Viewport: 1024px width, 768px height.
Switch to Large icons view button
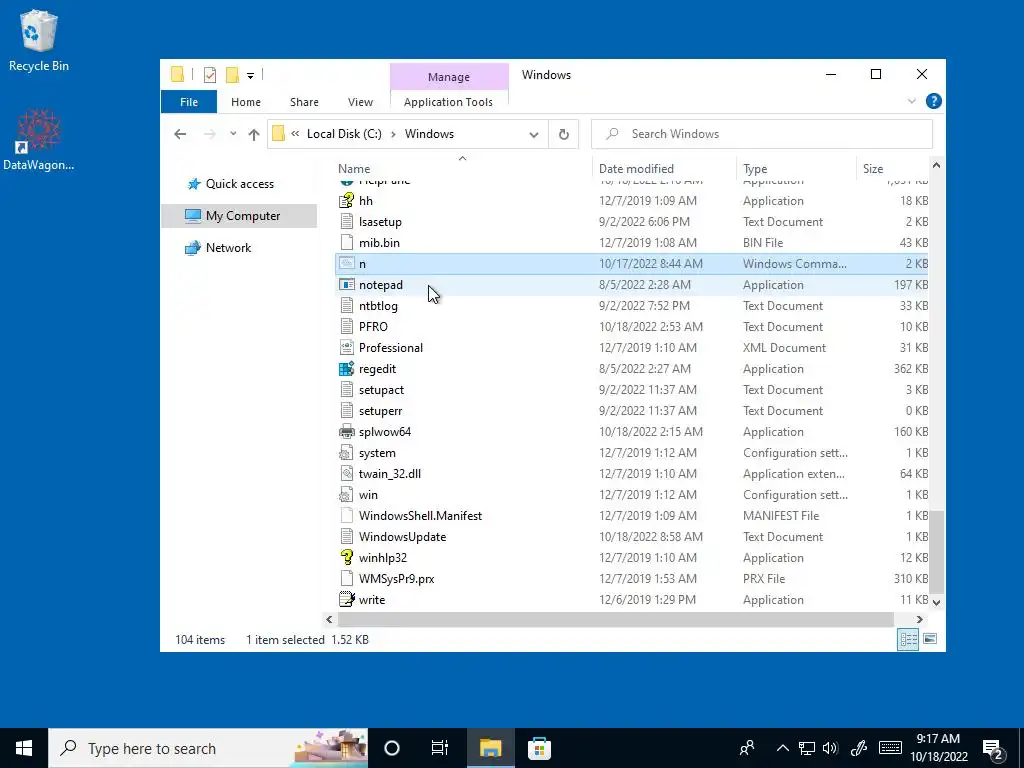point(930,639)
